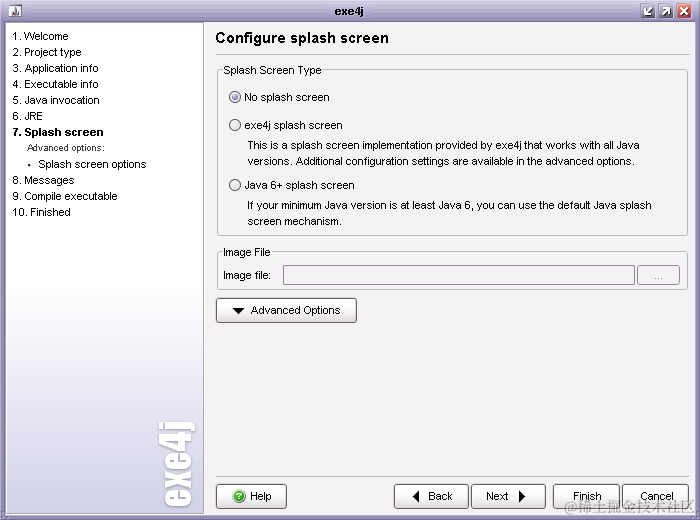The image size is (700, 520).
Task: Go to step 5. Java invocation
Action: click(x=56, y=100)
